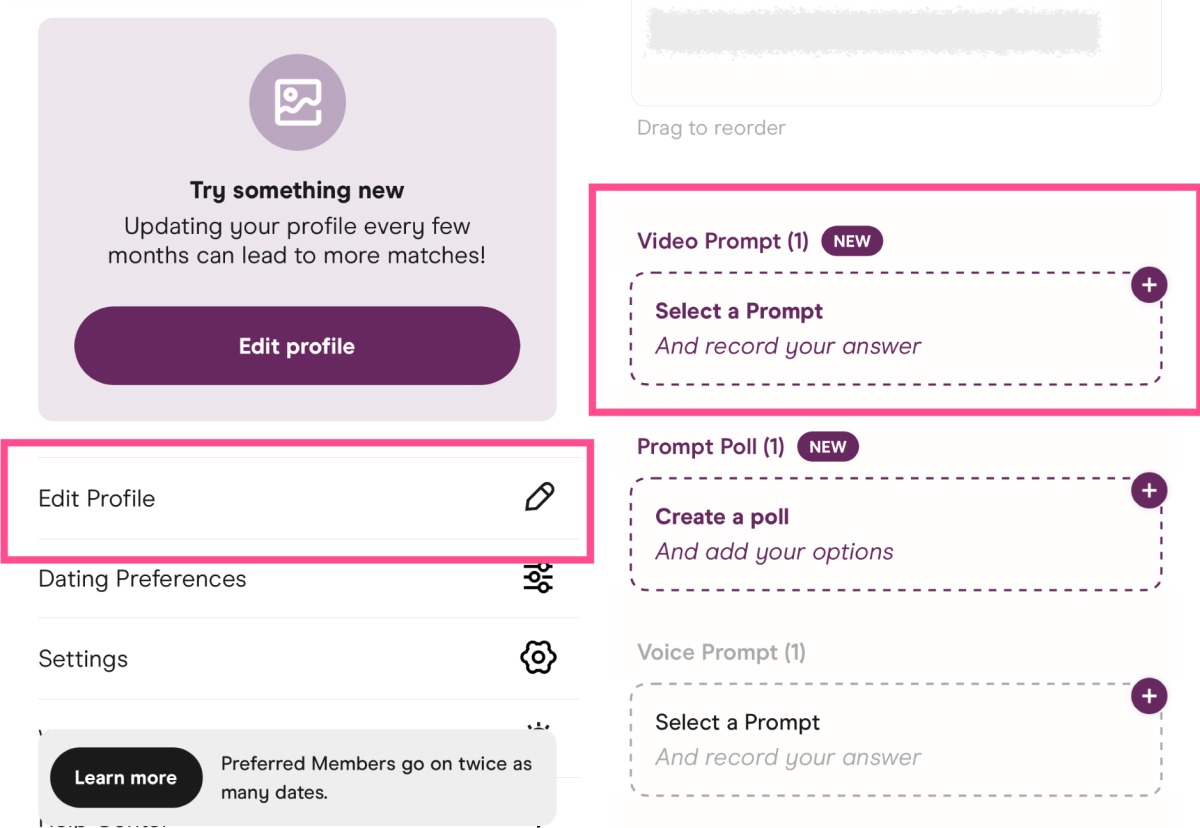Click the plus icon on the Voice Prompt card
The height and width of the screenshot is (828, 1200).
(x=1147, y=696)
